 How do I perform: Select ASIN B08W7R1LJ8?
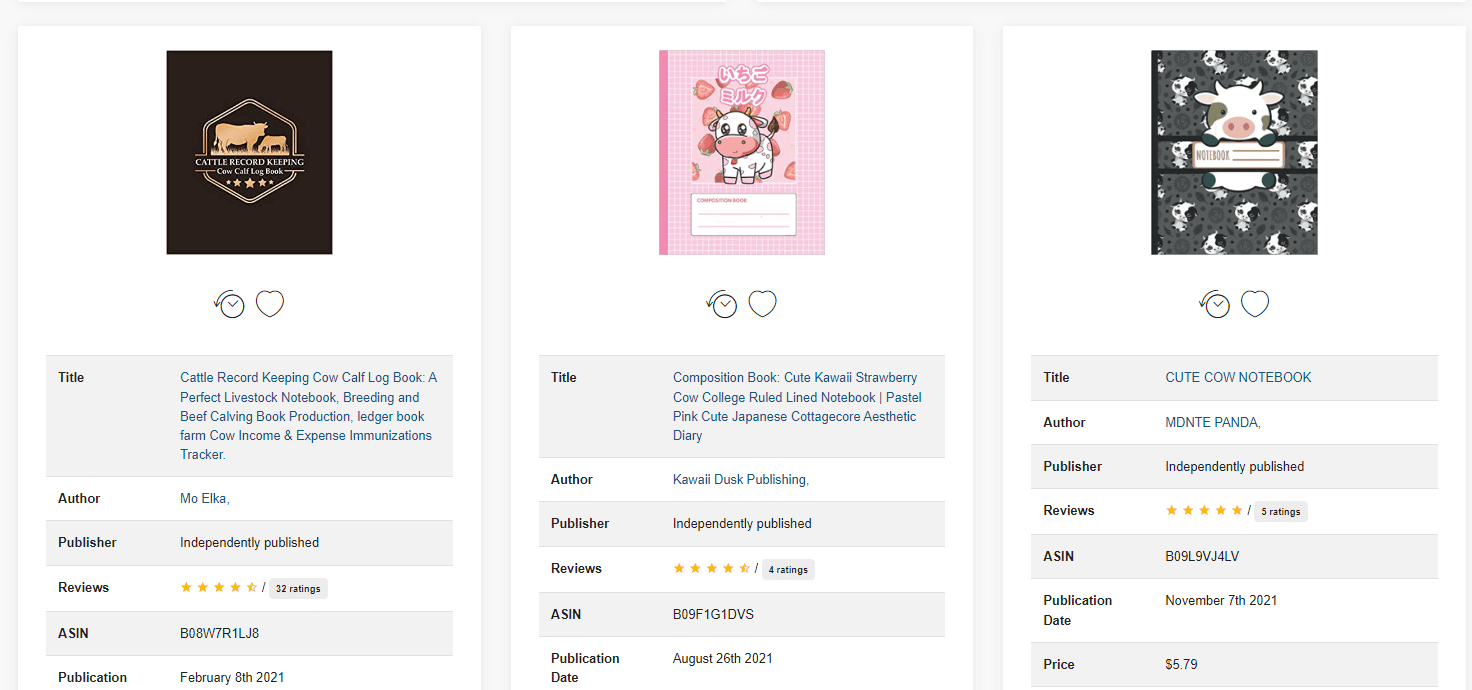click(220, 633)
